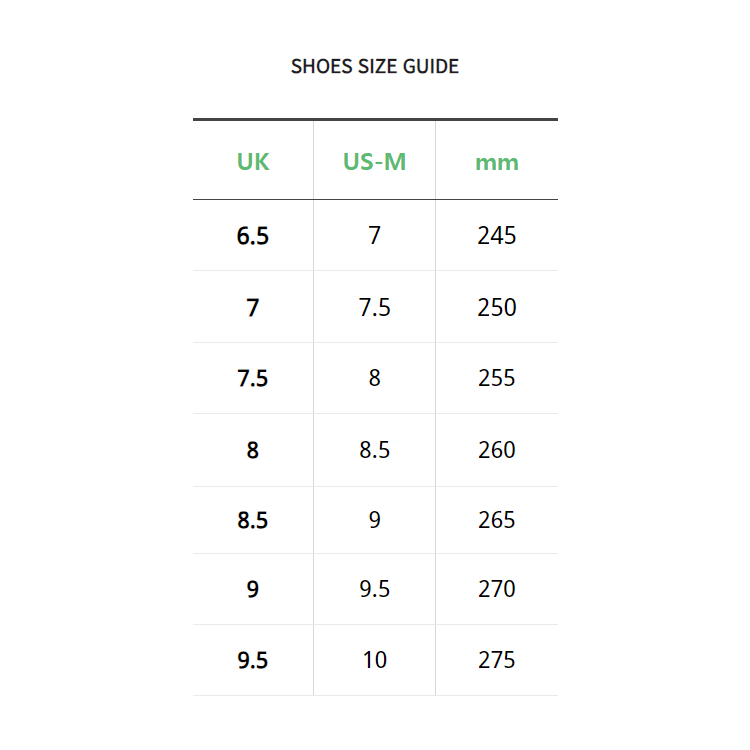Click the 245 mm value
The height and width of the screenshot is (750, 750).
pos(497,236)
